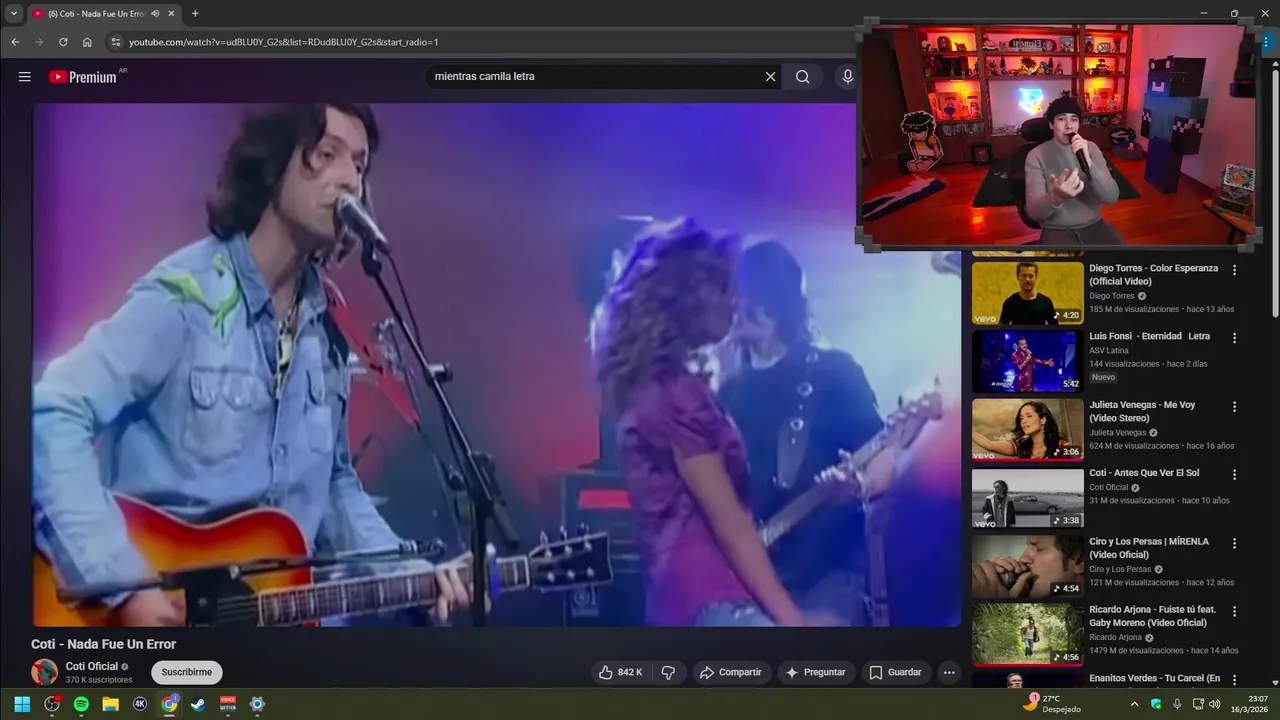1280x720 pixels.
Task: Open title 'Enanitos Verdes - Tu Carcel'
Action: tap(1154, 678)
